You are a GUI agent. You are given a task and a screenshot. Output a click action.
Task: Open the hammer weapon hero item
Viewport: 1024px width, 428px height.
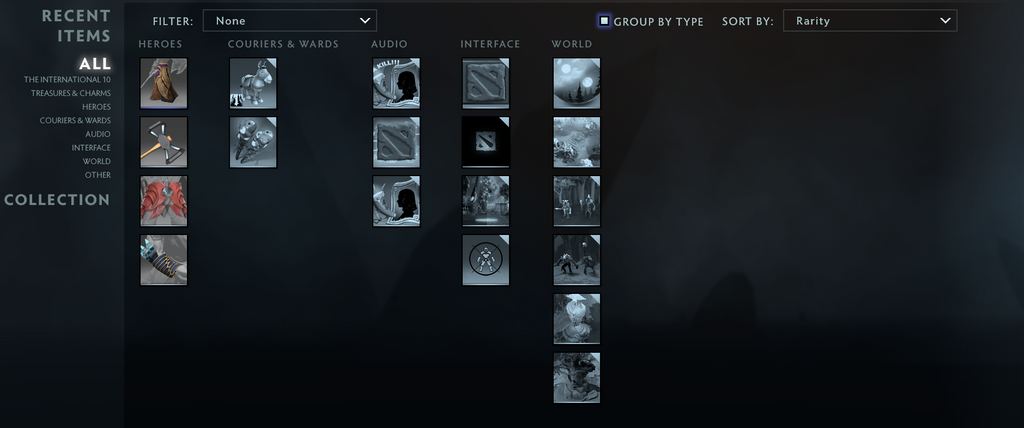tap(163, 142)
